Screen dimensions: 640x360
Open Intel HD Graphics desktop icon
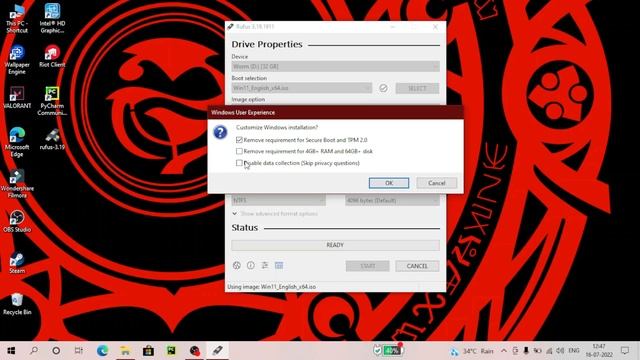(x=52, y=18)
